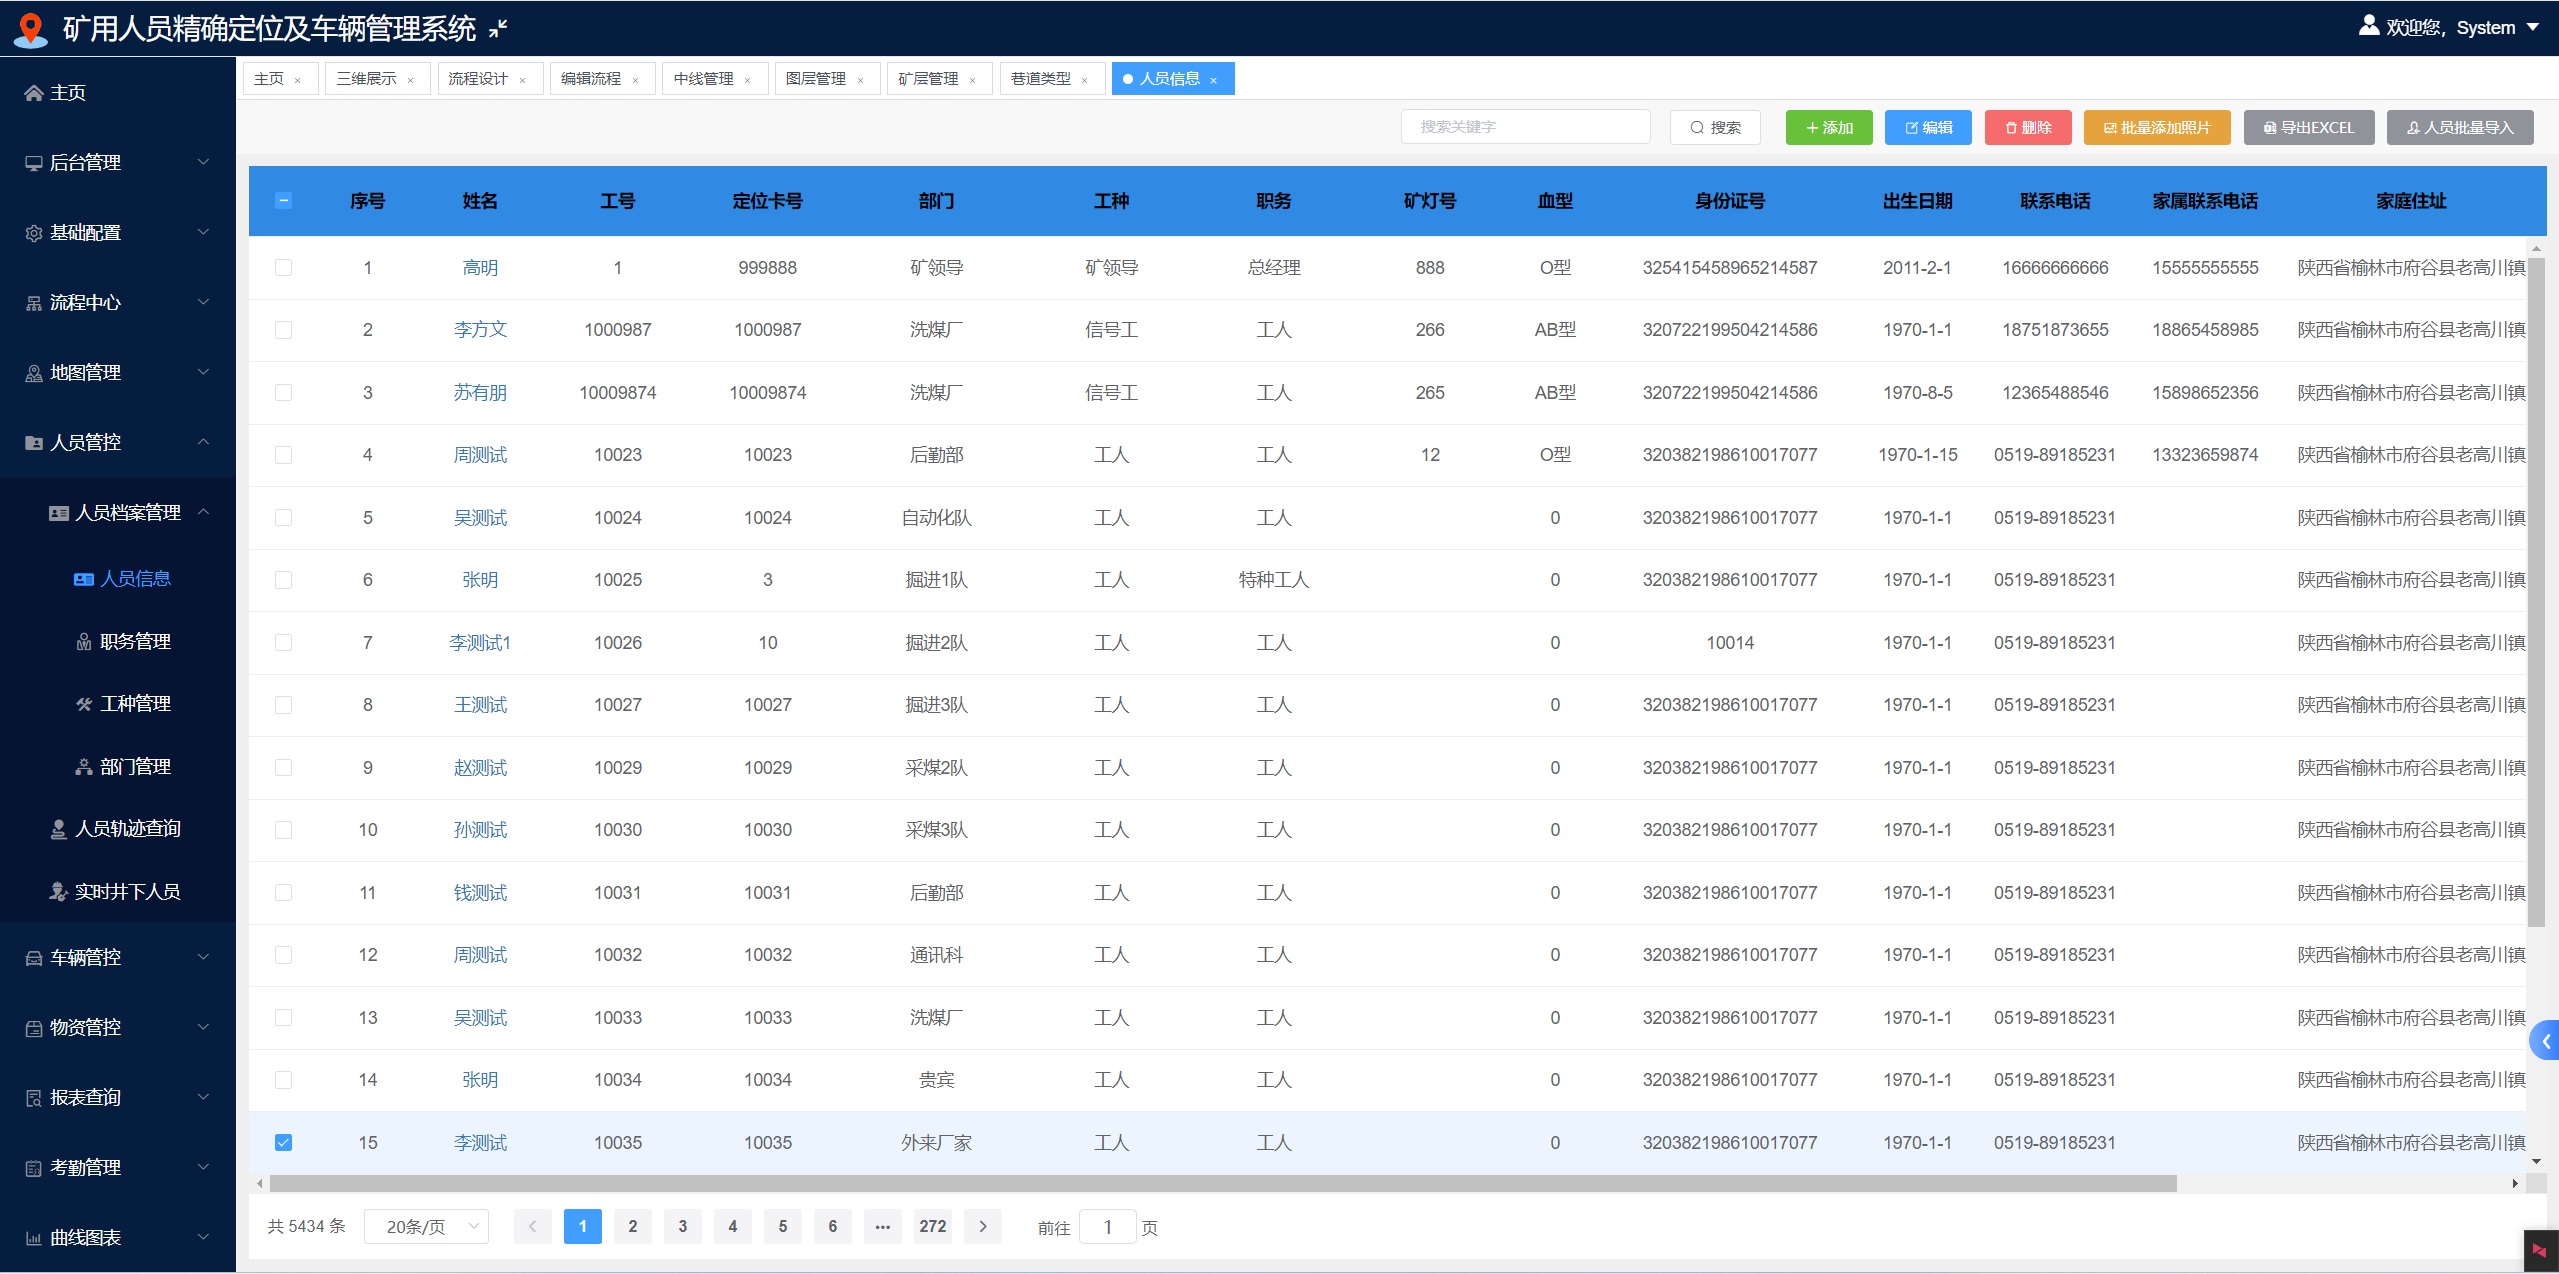The width and height of the screenshot is (2559, 1274).
Task: Switch to the 图层管理 tab
Action: click(815, 79)
